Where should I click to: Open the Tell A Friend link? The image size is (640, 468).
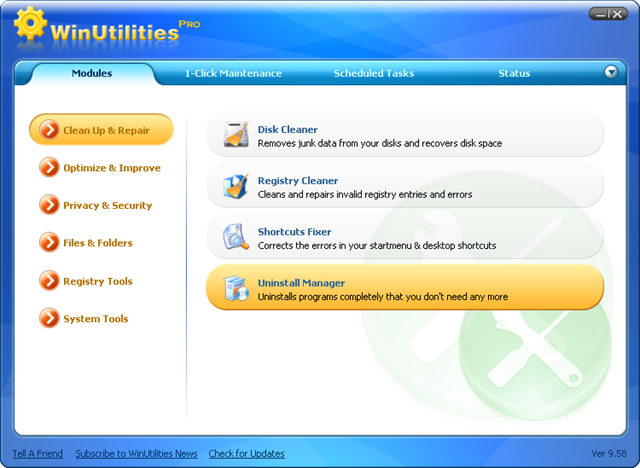coord(38,454)
